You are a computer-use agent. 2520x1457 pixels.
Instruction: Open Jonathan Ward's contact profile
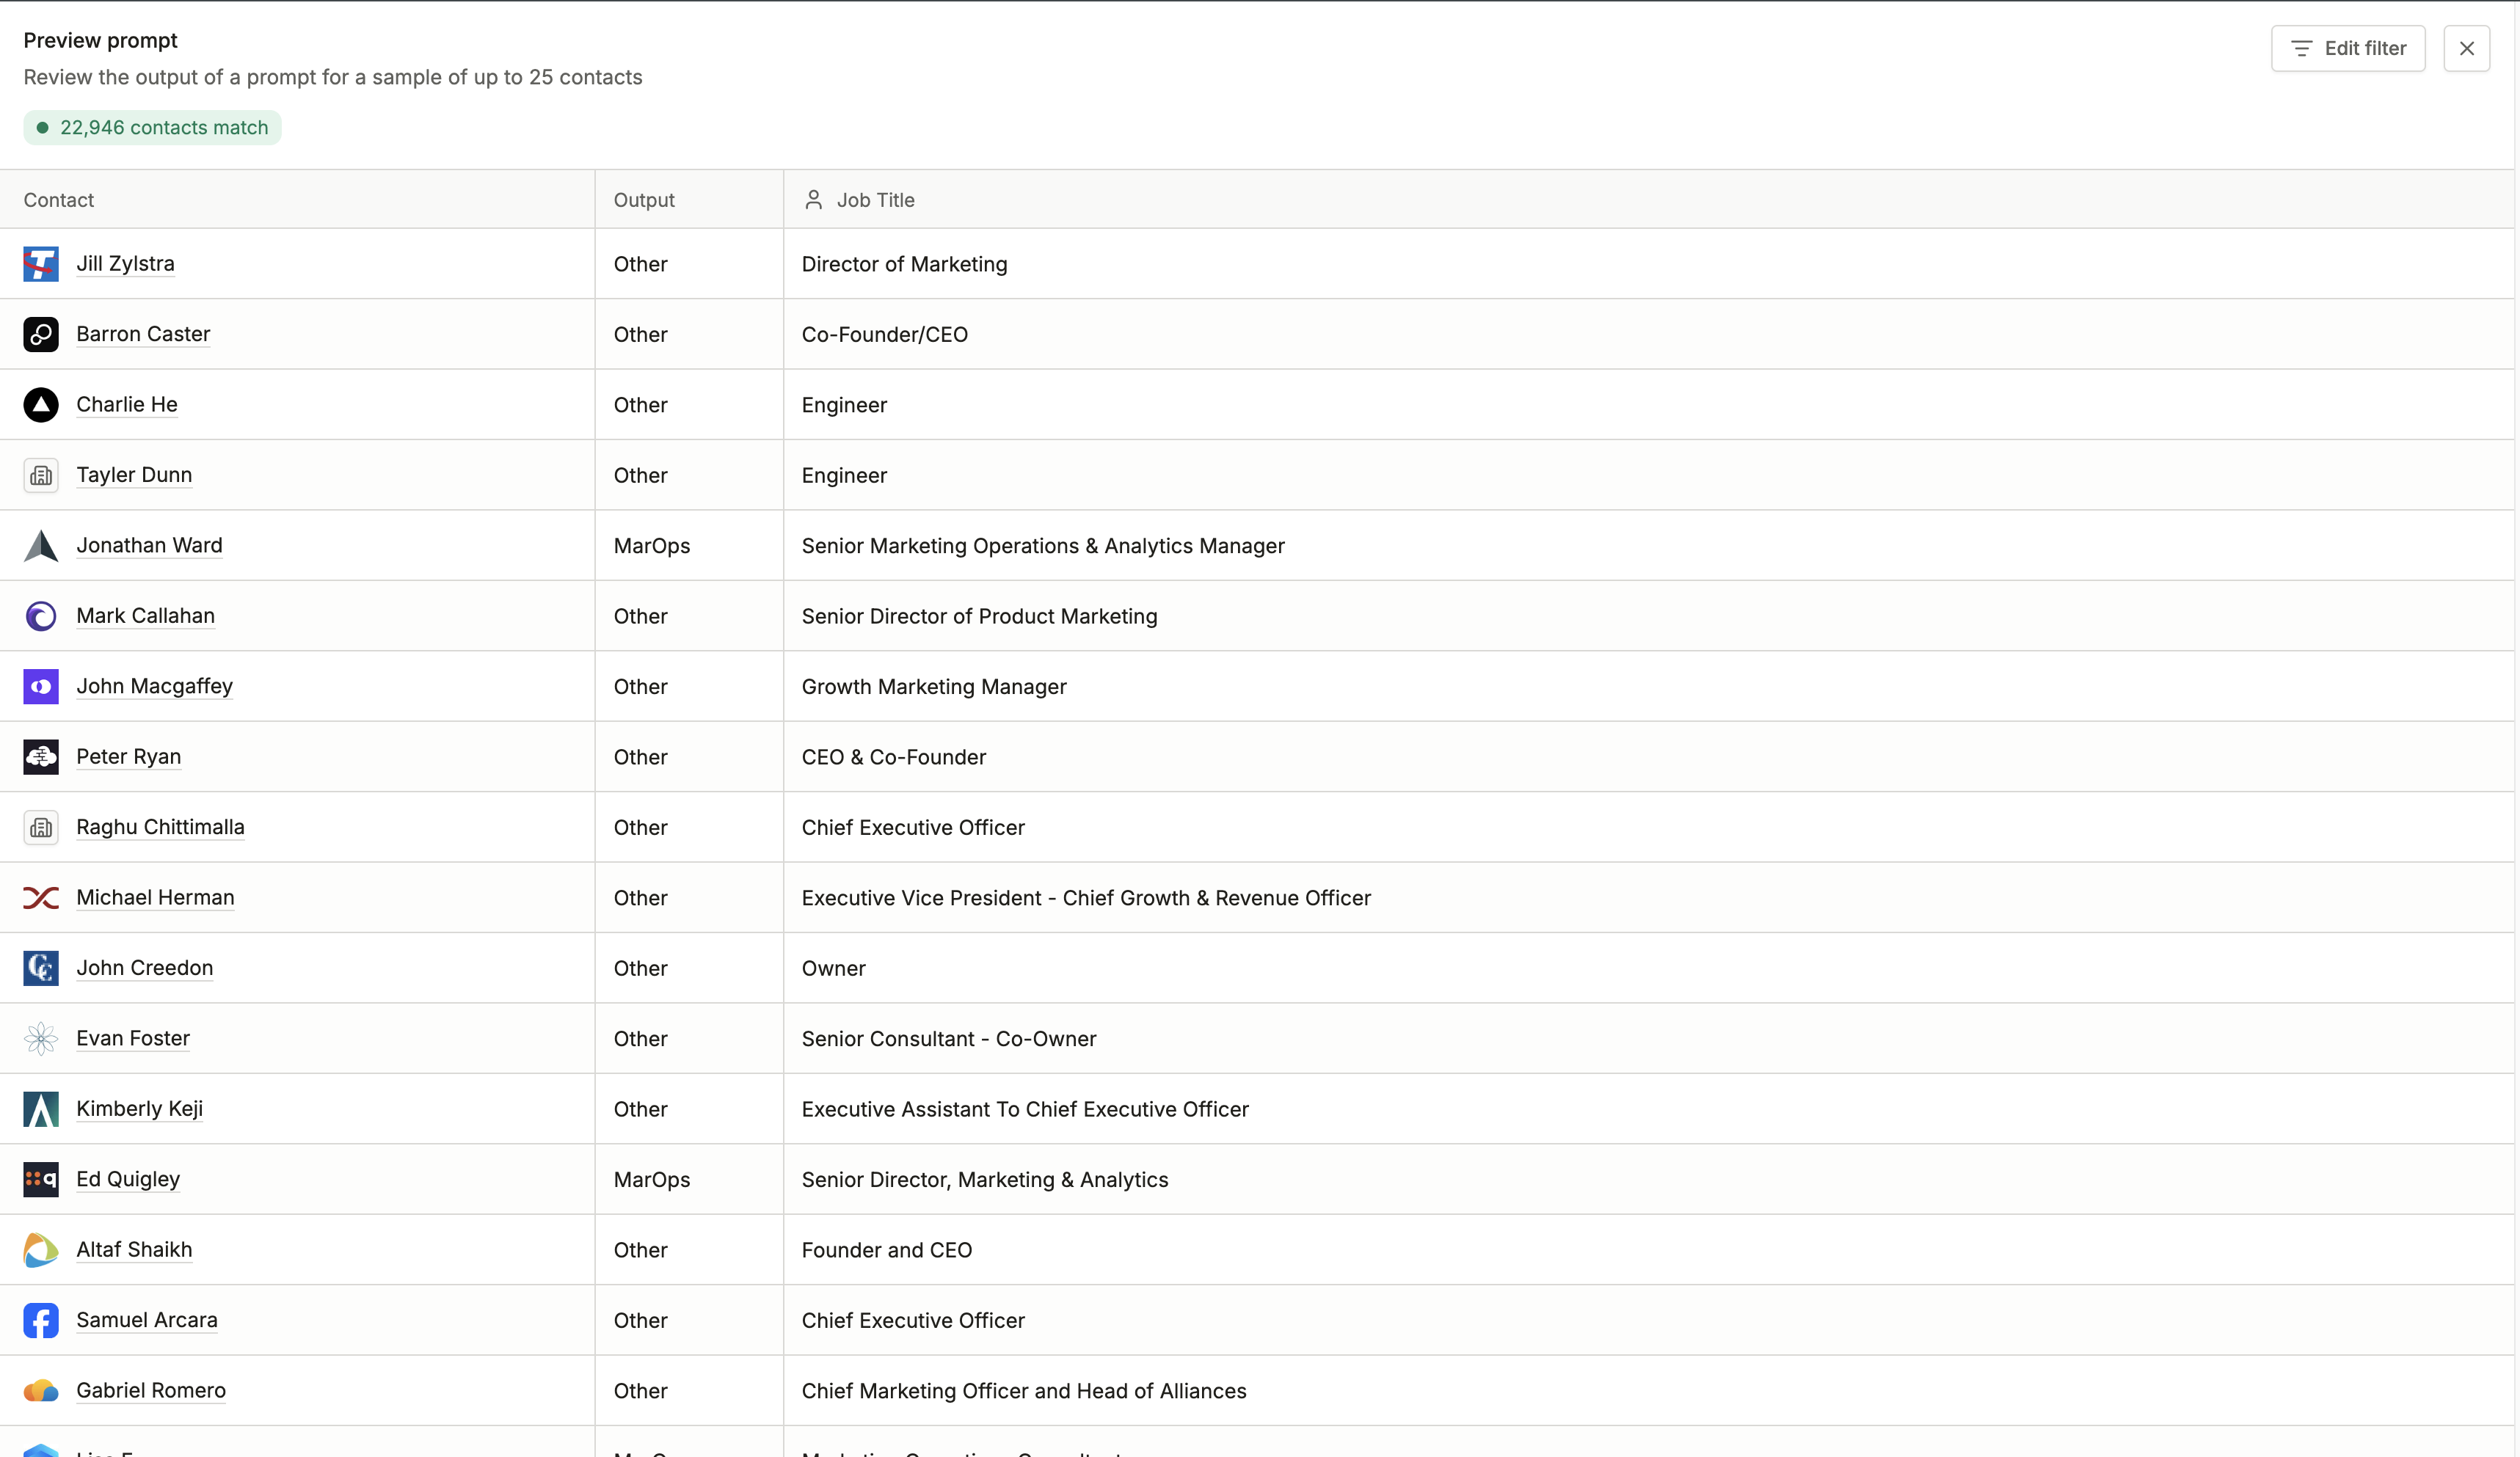coord(149,545)
